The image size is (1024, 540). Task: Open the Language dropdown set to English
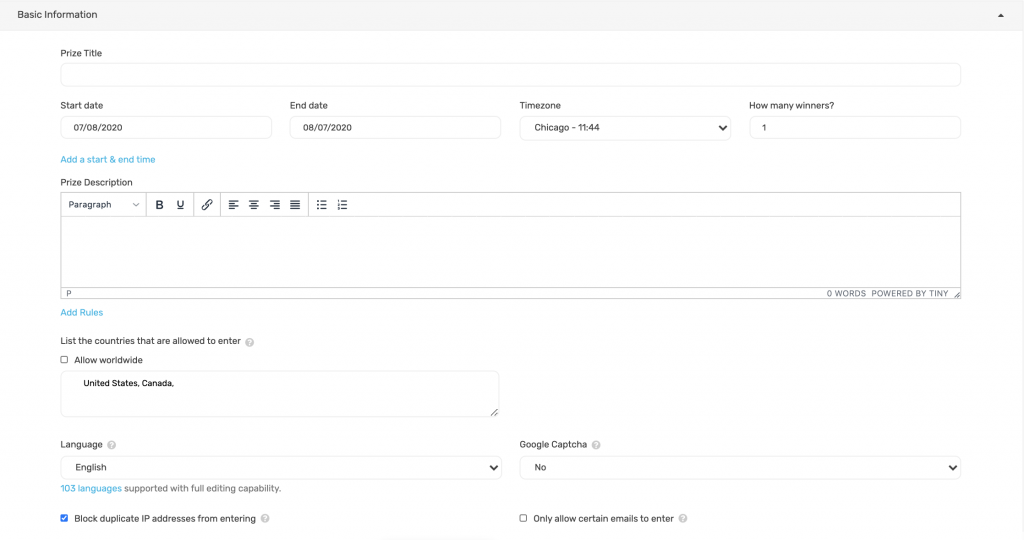click(281, 468)
